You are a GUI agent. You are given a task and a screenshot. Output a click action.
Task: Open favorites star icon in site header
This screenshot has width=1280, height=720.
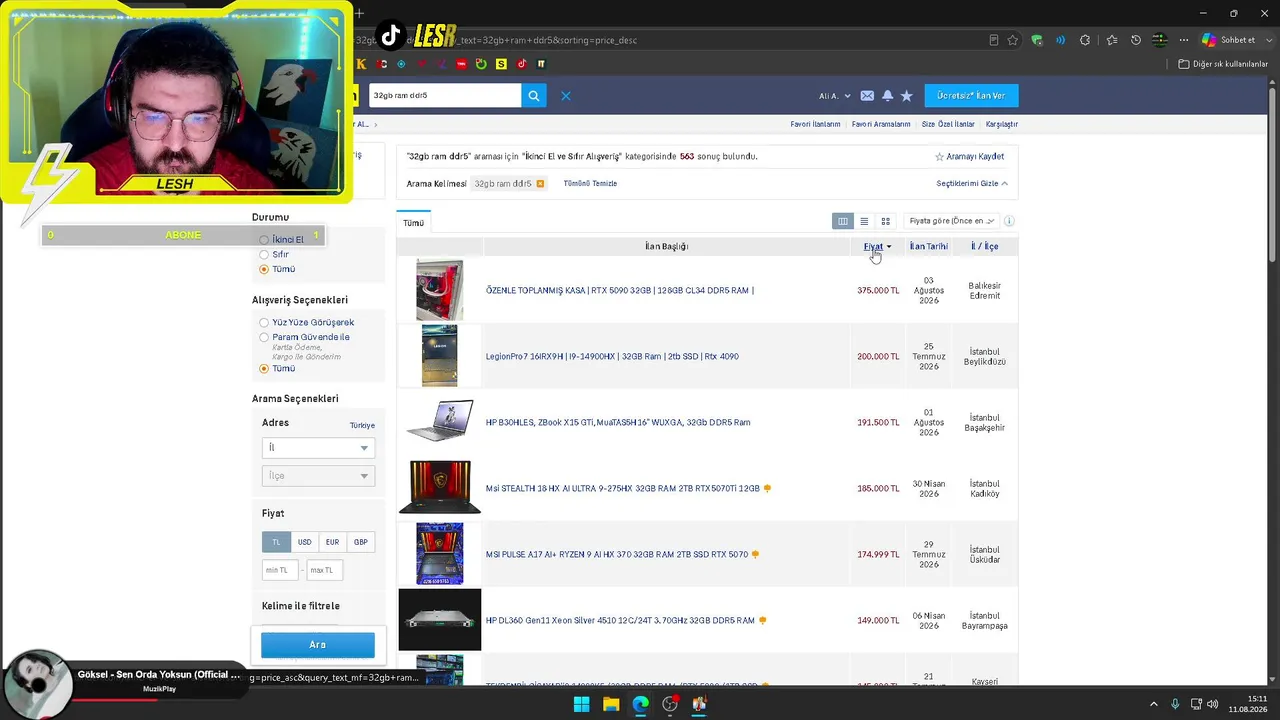tap(907, 96)
